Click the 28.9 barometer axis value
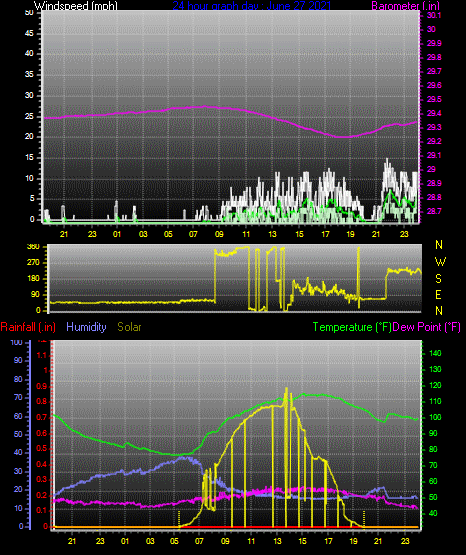The height and width of the screenshot is (555, 466). pyautogui.click(x=434, y=183)
